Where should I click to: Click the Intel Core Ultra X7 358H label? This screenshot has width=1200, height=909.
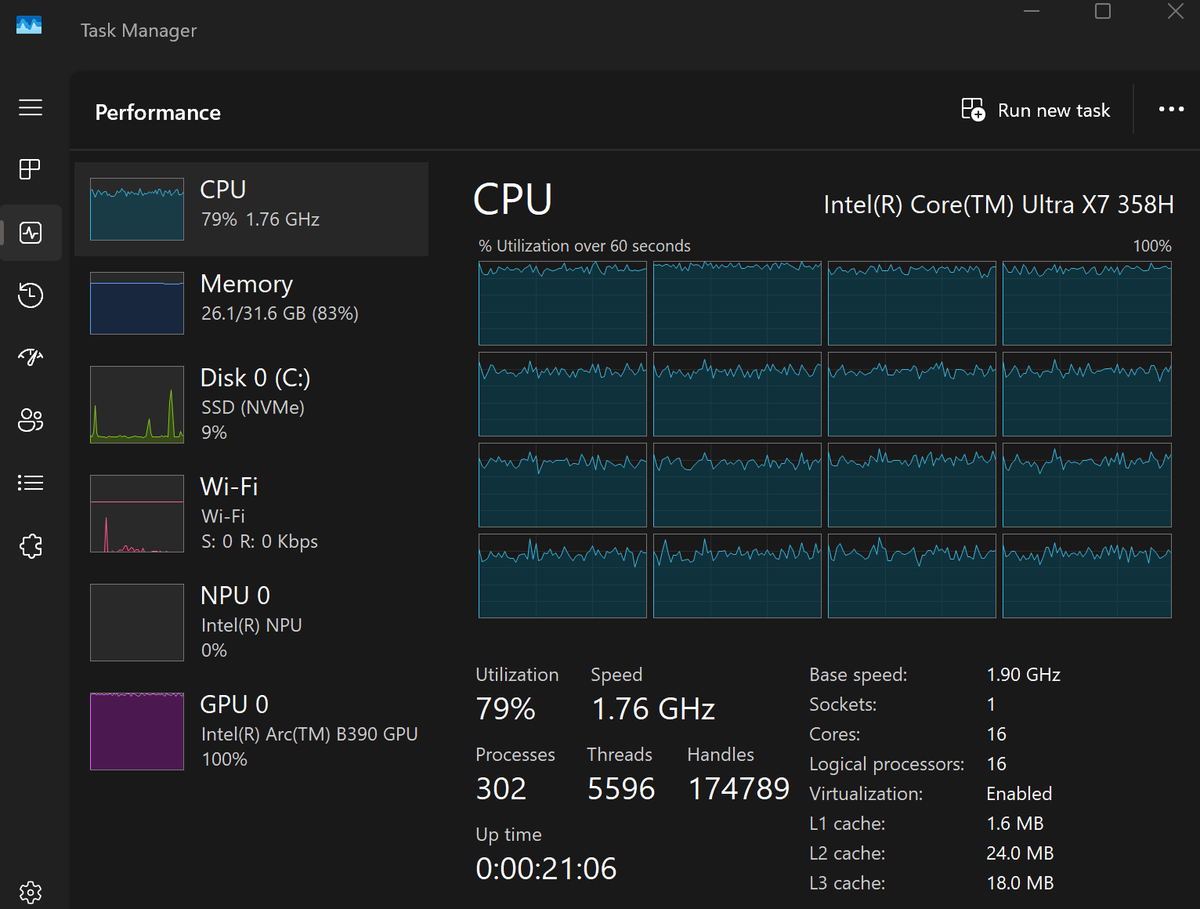click(998, 204)
